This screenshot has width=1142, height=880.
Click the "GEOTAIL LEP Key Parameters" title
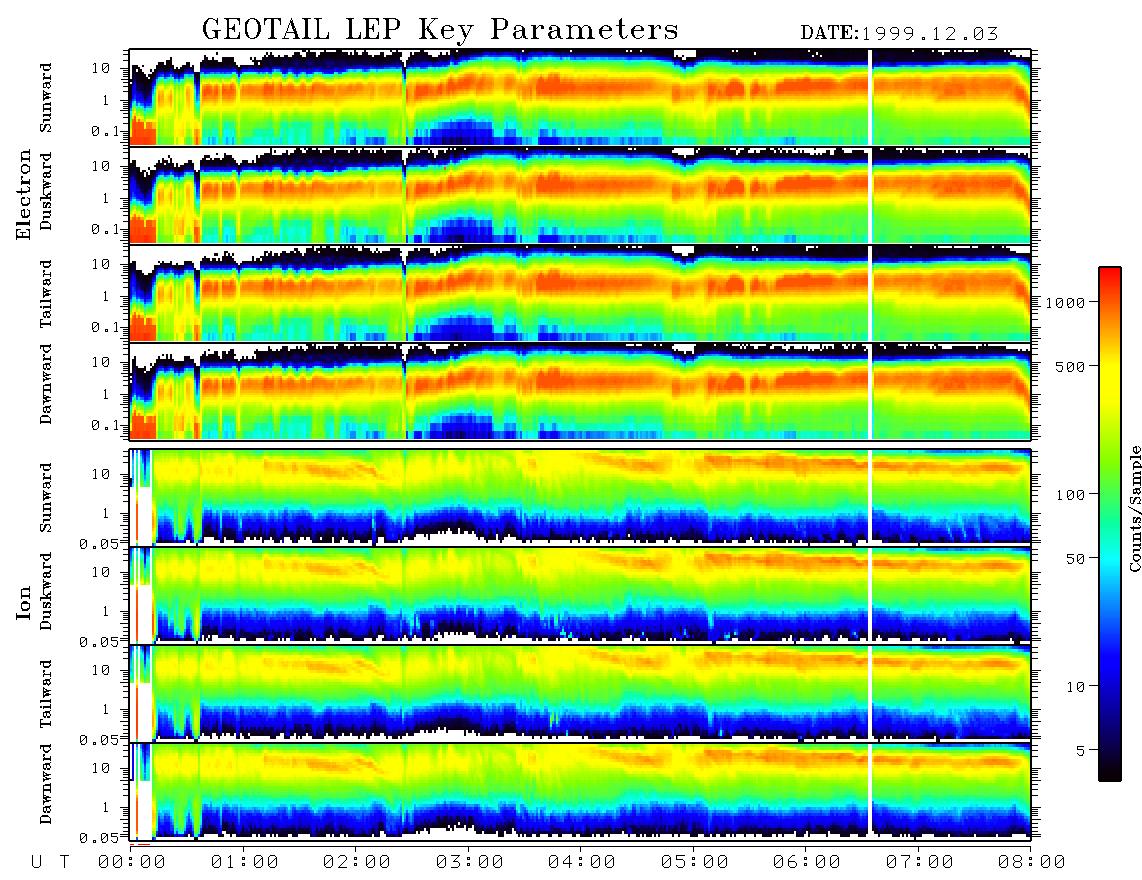[440, 30]
